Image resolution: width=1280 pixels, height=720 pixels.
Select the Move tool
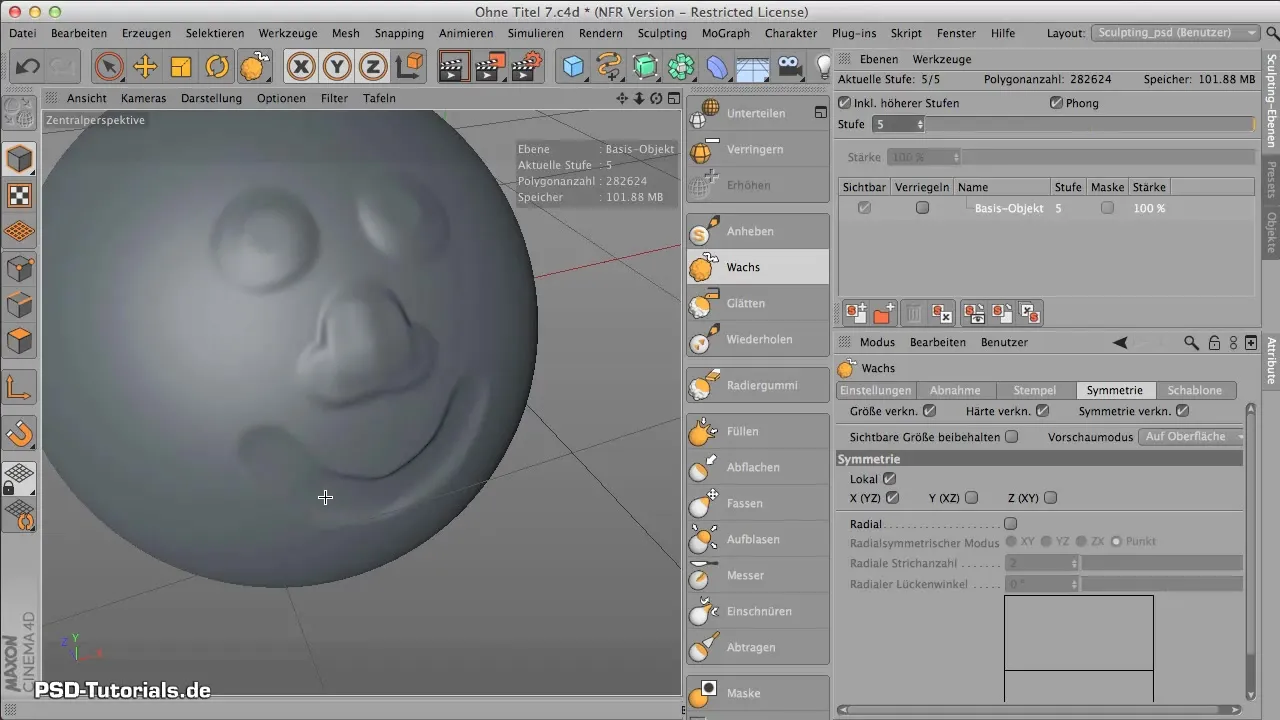click(145, 67)
